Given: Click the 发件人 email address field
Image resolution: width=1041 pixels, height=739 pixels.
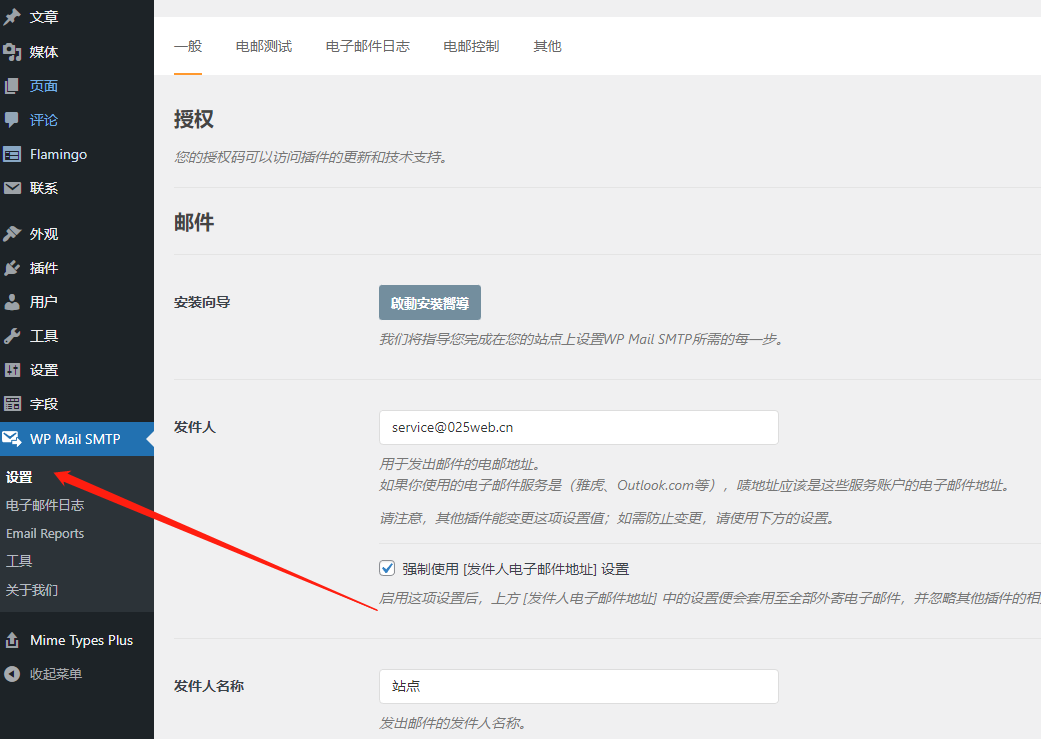Looking at the screenshot, I should [578, 427].
